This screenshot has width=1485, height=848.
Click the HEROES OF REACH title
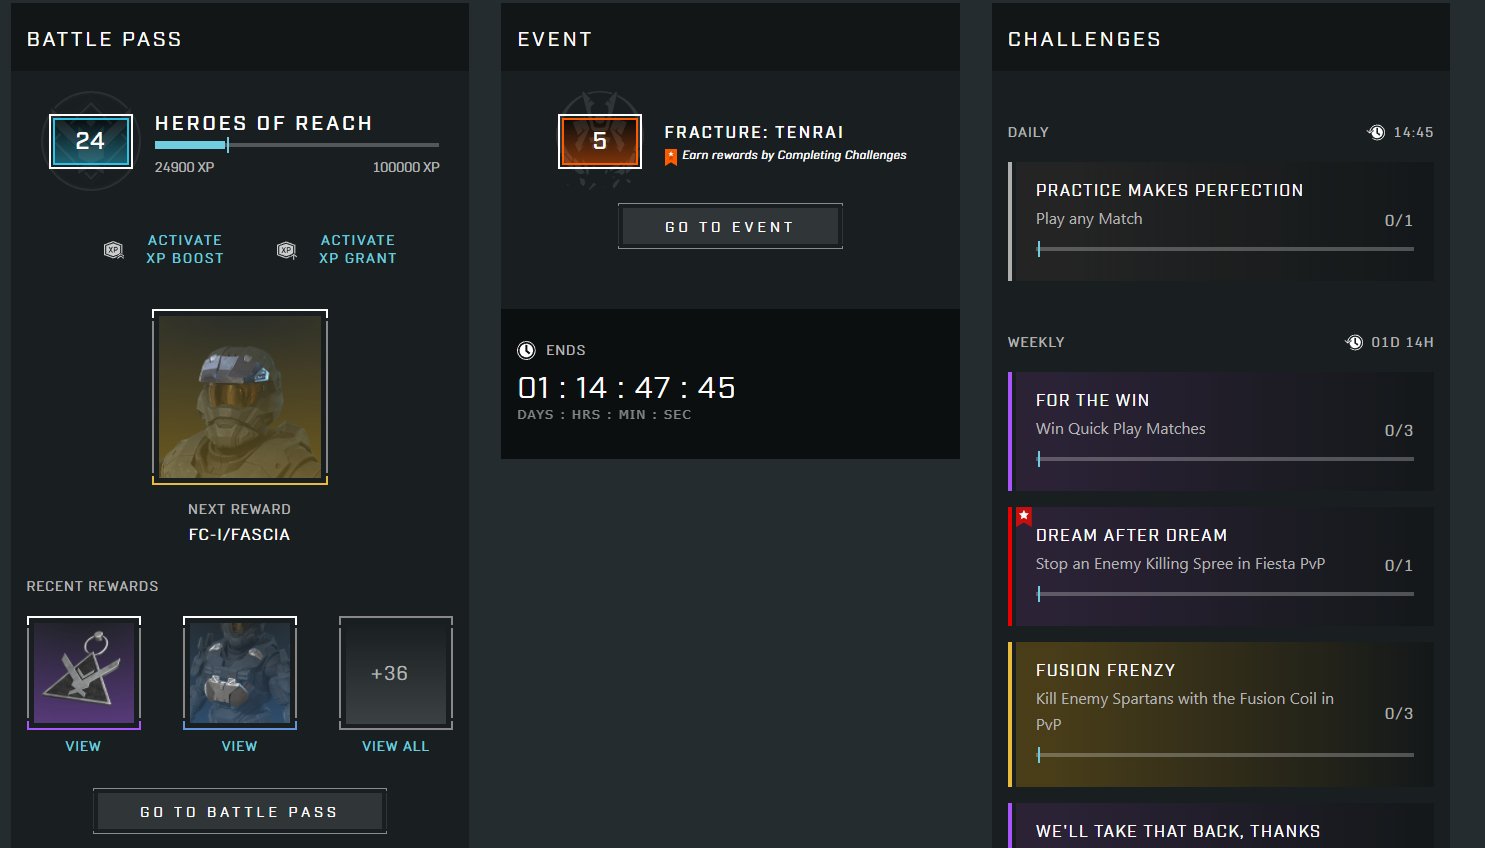(263, 123)
